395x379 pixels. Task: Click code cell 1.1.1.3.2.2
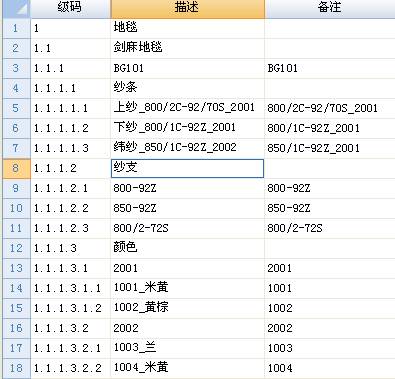point(70,368)
